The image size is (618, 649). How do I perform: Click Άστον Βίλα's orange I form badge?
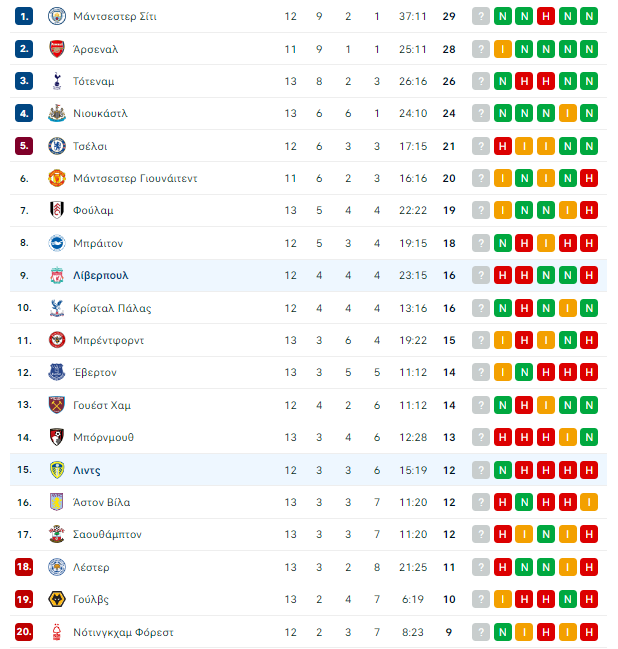[589, 502]
